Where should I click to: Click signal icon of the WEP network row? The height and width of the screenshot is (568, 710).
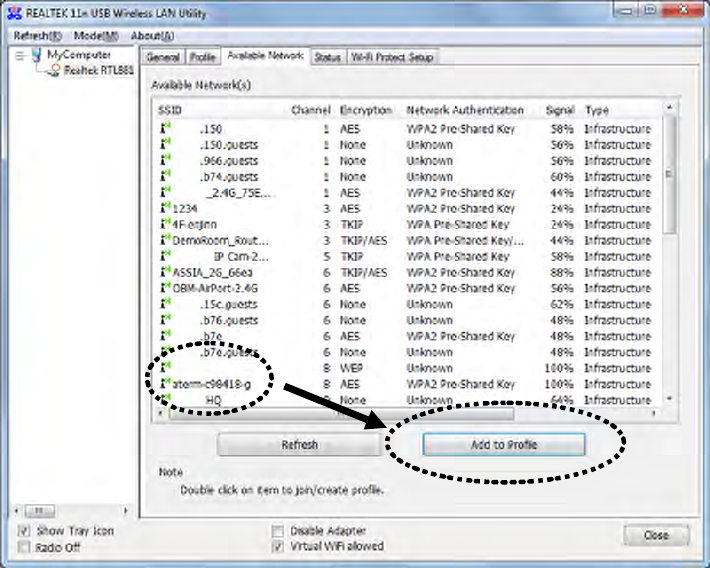point(166,367)
